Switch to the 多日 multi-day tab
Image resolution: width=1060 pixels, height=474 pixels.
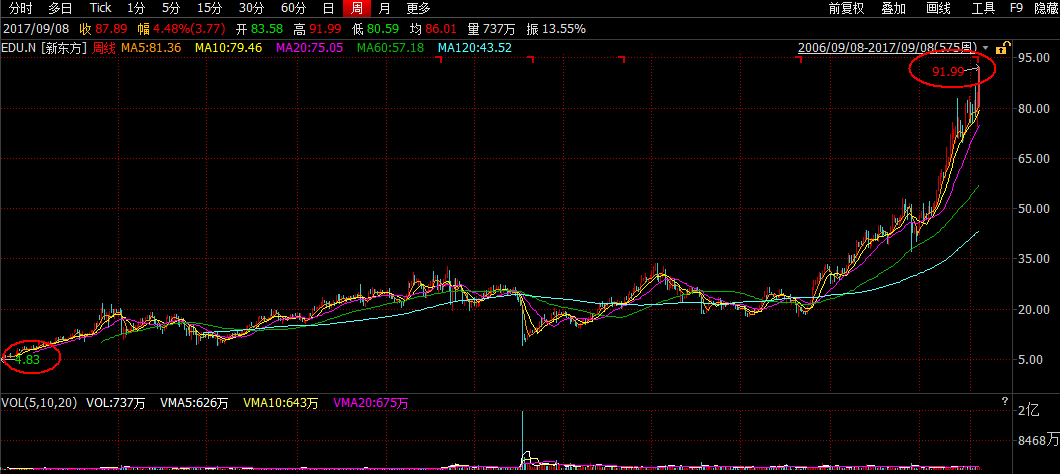(60, 9)
